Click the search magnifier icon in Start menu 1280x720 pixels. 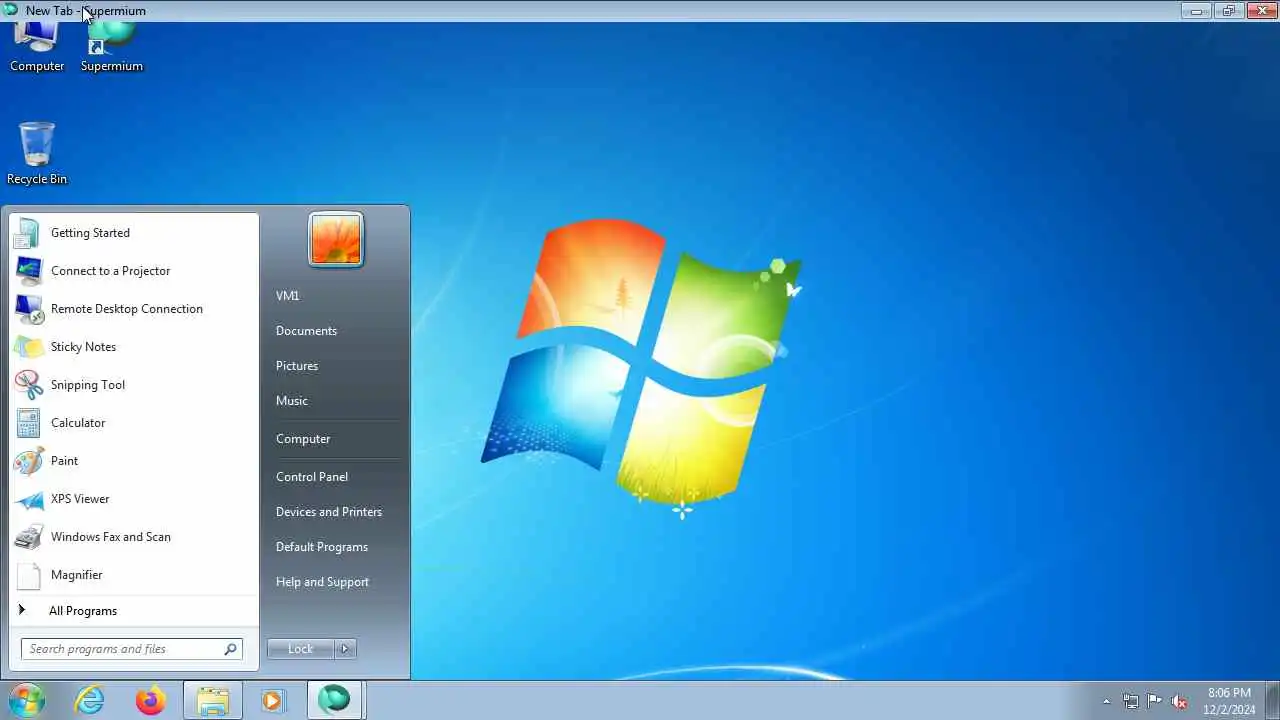click(x=231, y=649)
